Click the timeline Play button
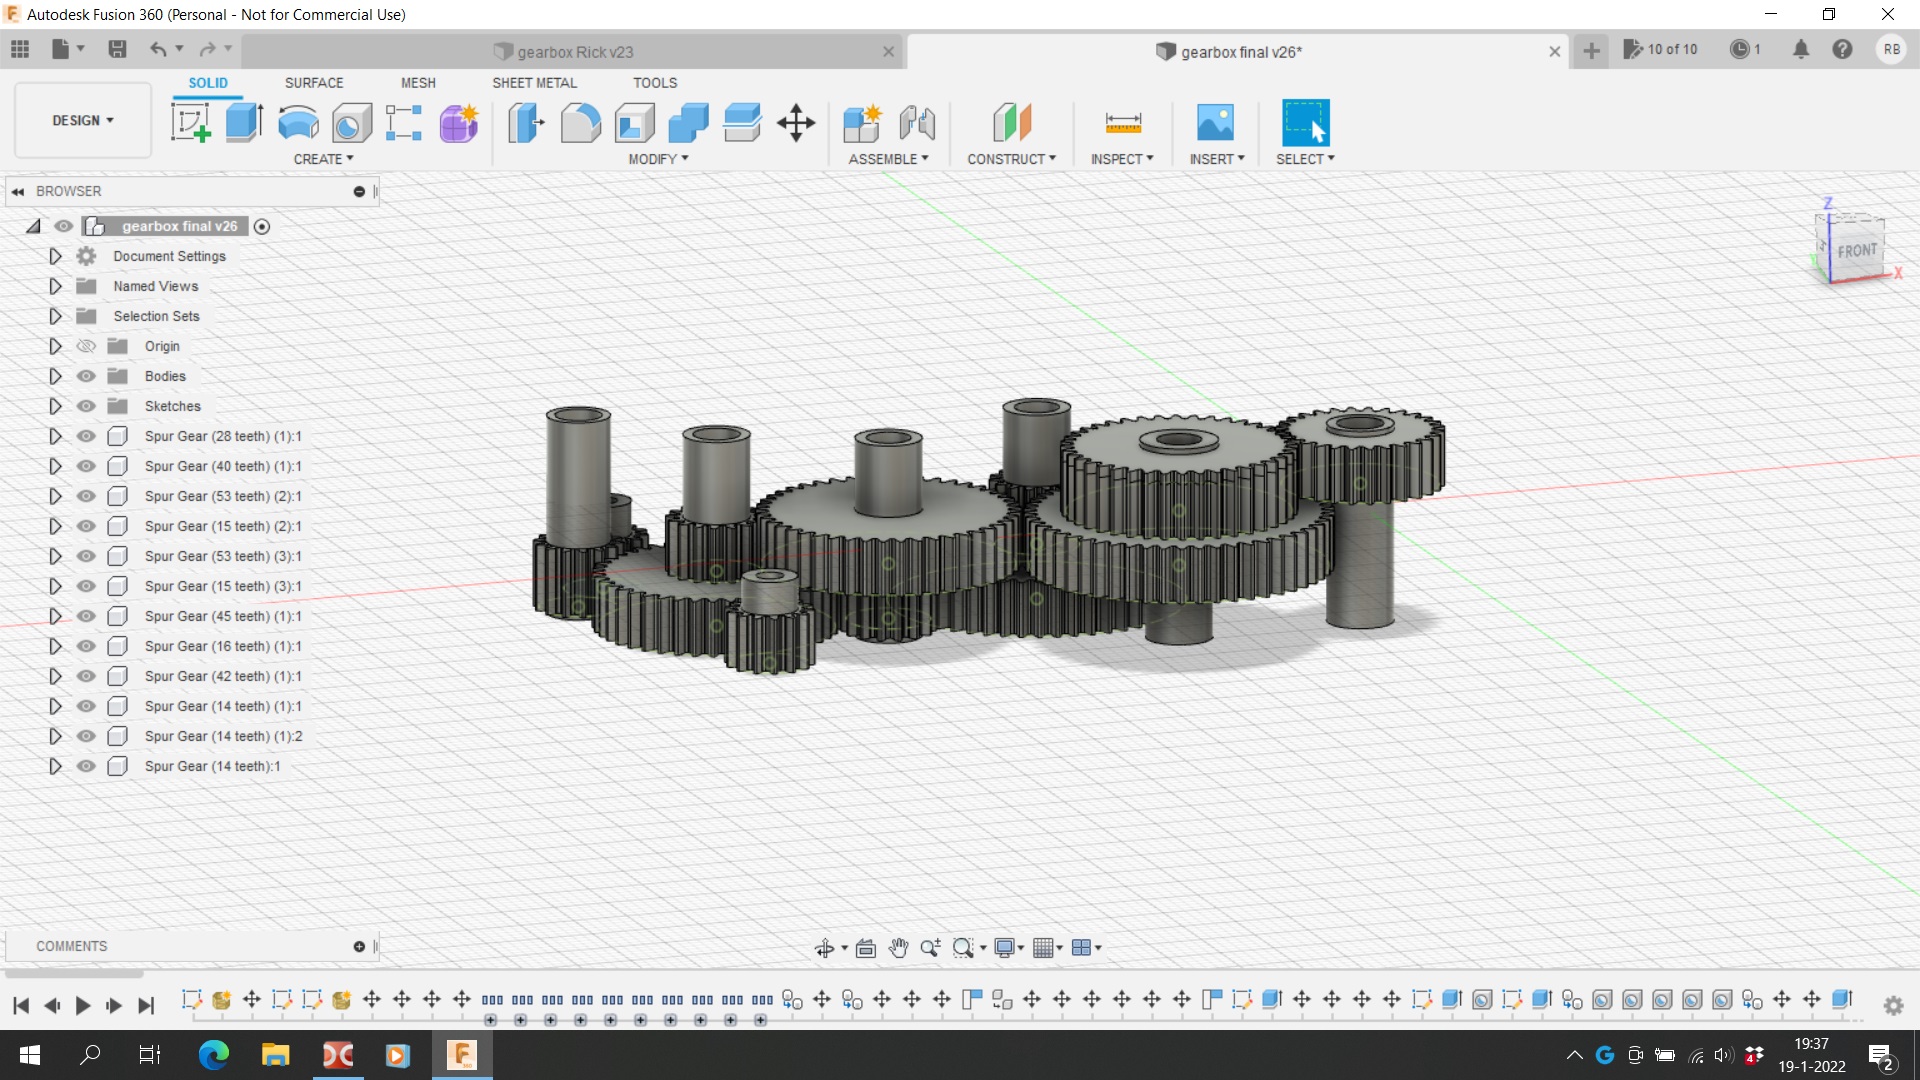The image size is (1920, 1080). tap(83, 1005)
